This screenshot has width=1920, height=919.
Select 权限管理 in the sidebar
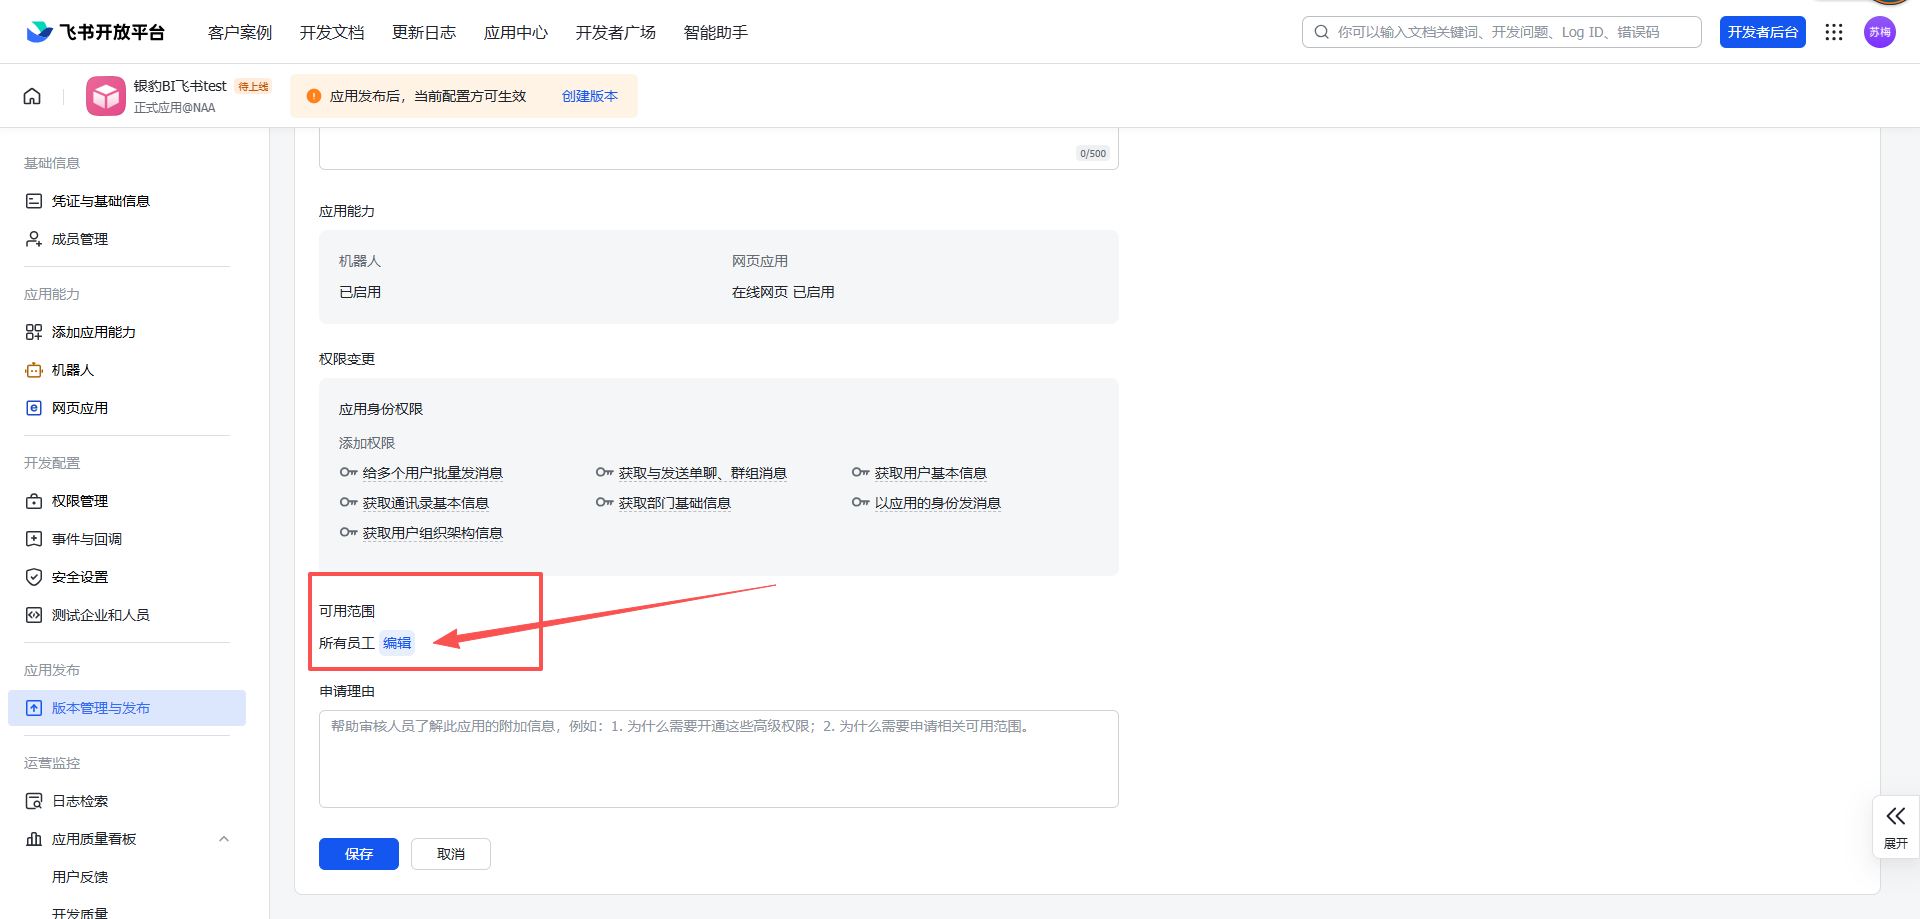click(x=80, y=501)
